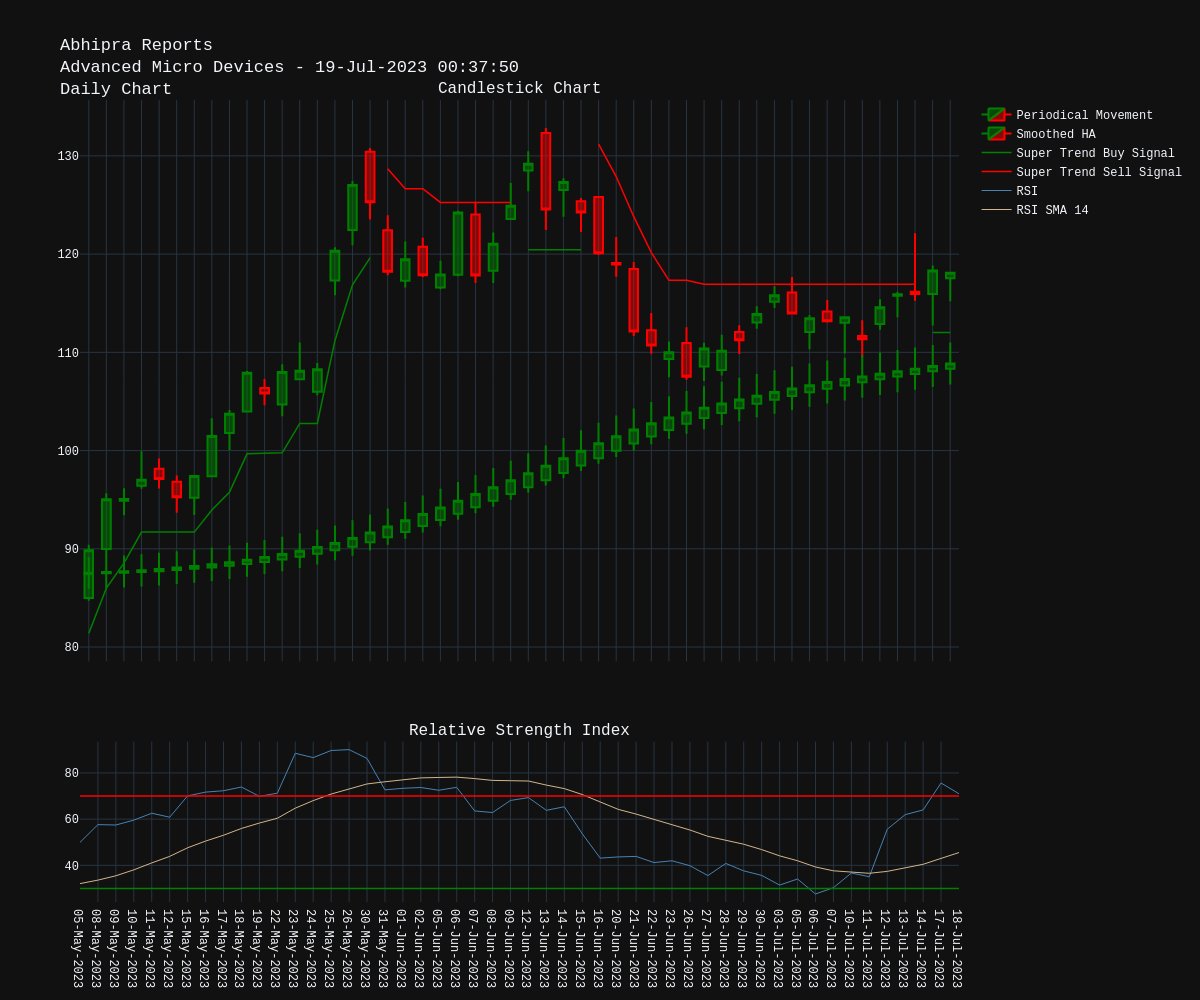Click the 60 label on the RSI axis
Viewport: 1200px width, 1000px height.
pos(71,819)
